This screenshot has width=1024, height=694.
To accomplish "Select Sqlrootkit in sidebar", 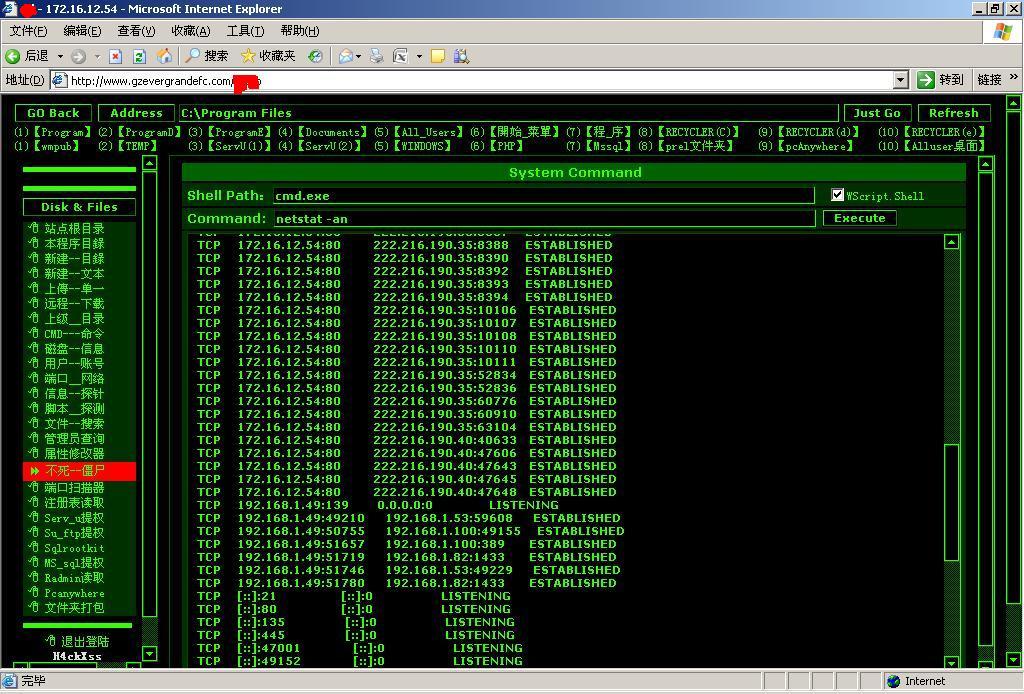I will click(x=74, y=548).
